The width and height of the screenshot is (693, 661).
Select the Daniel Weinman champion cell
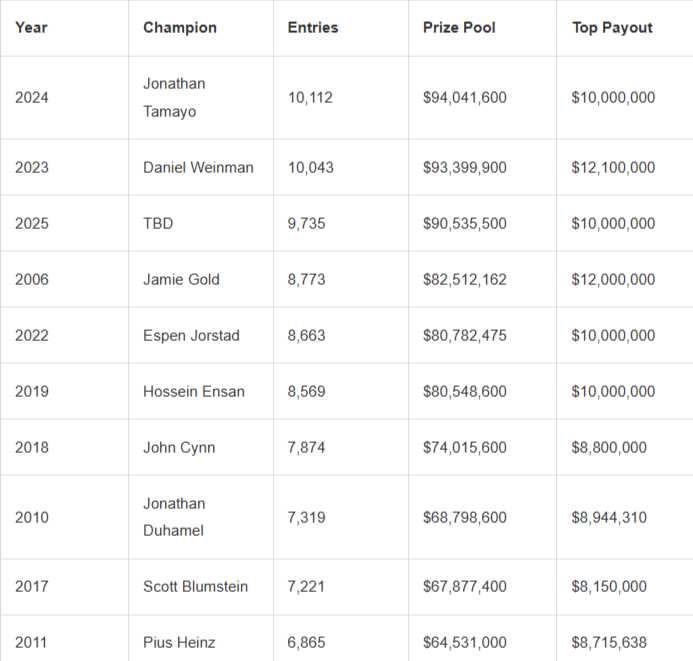[198, 167]
